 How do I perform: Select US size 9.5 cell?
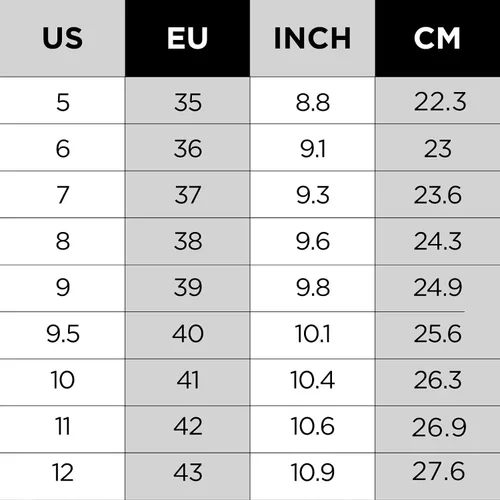tap(62, 336)
